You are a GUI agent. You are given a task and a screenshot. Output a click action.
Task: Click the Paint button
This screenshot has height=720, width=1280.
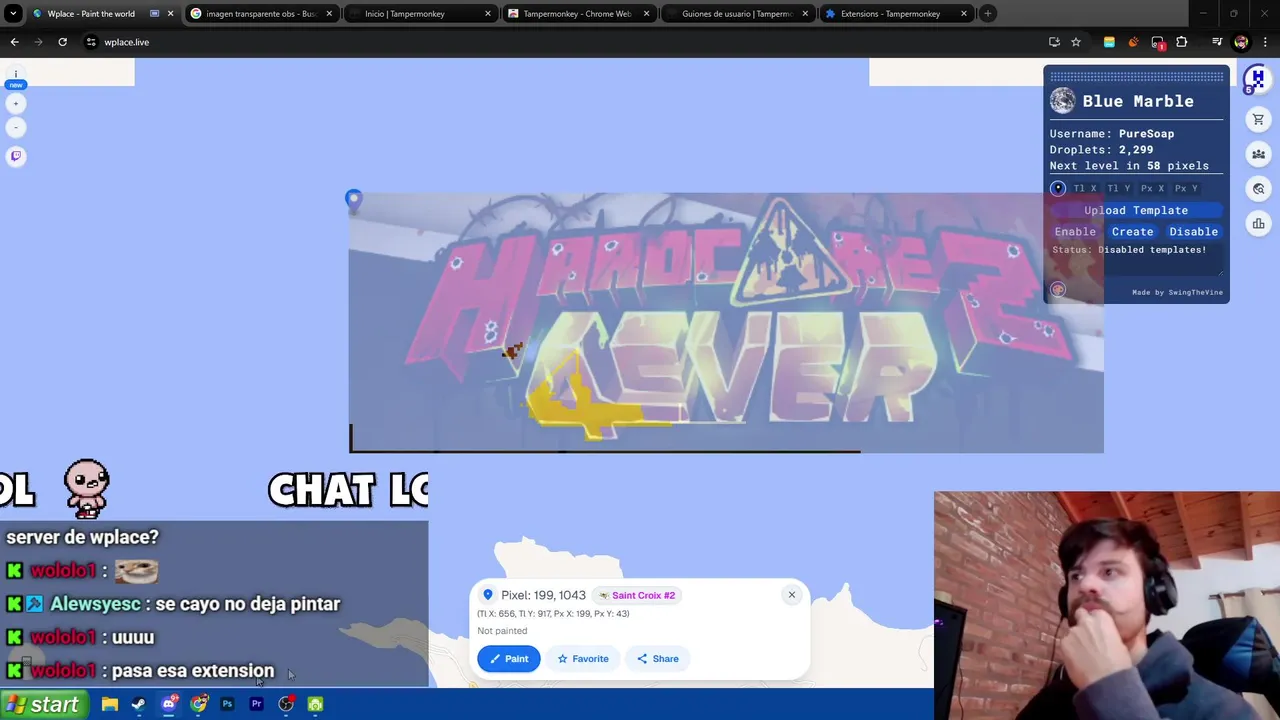pos(508,659)
